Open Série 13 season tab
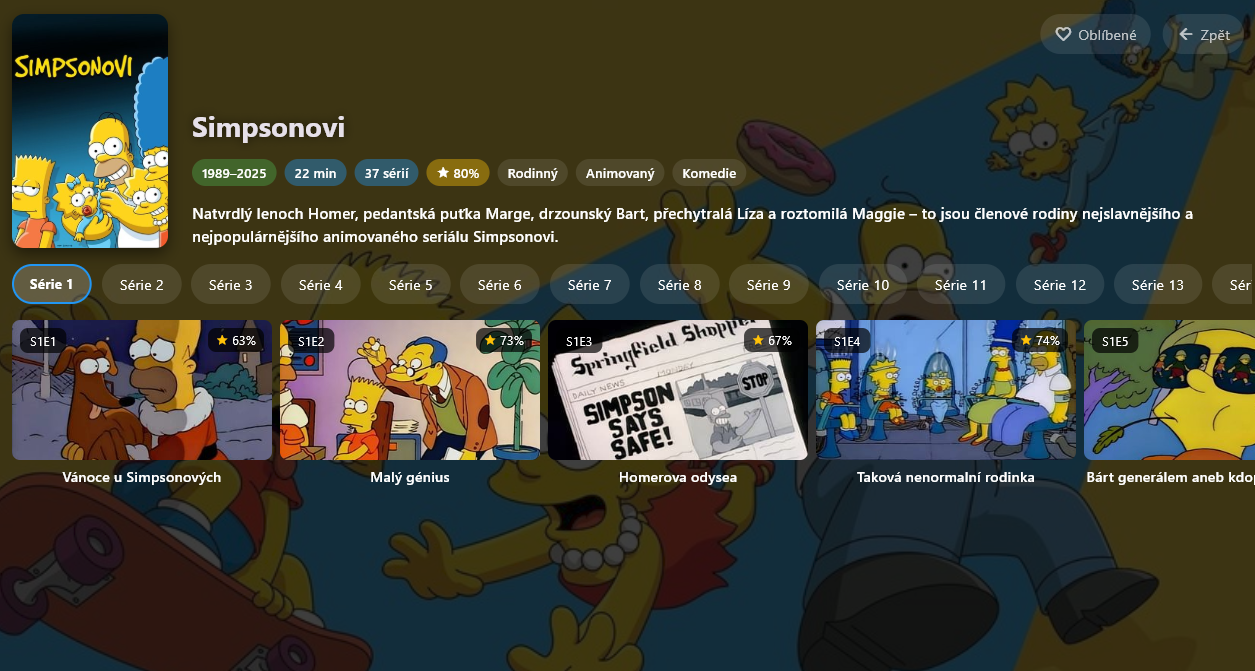The image size is (1255, 671). pyautogui.click(x=1158, y=284)
